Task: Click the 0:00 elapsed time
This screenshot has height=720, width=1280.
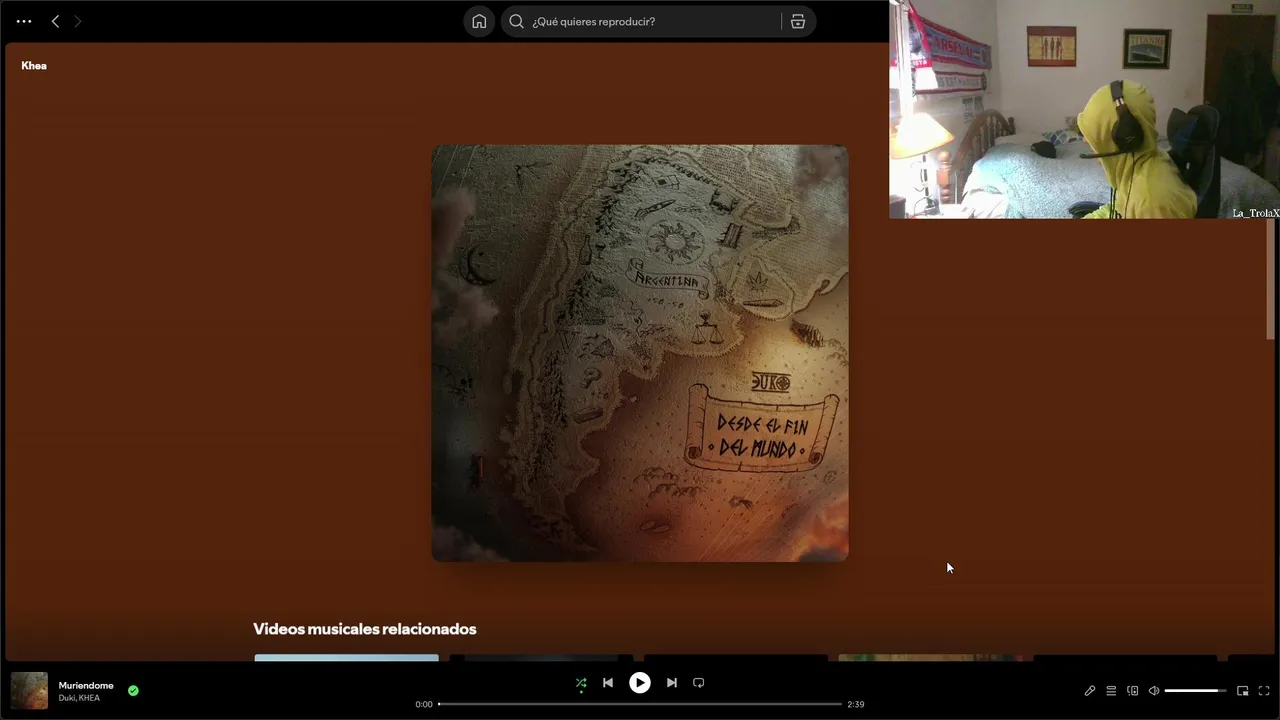Action: point(424,704)
